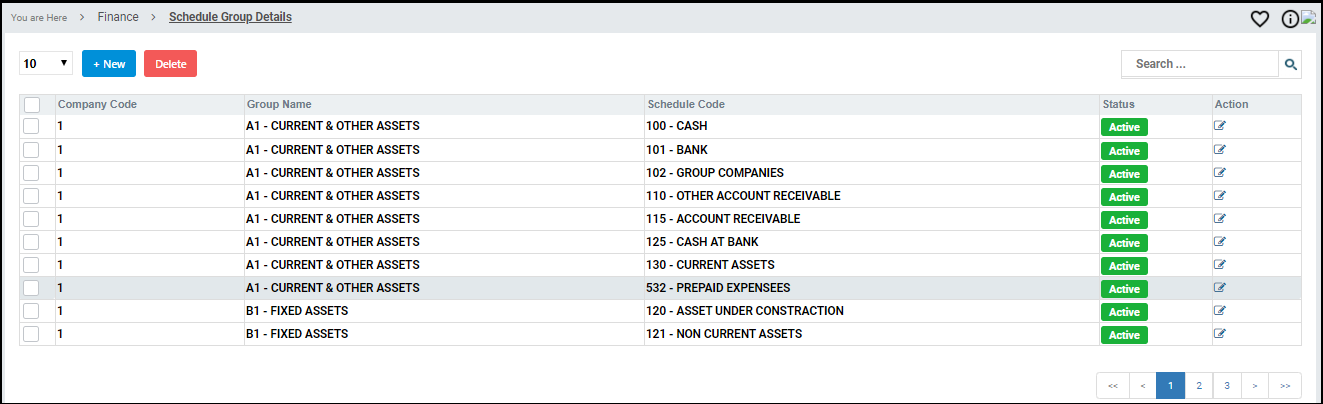Image resolution: width=1323 pixels, height=404 pixels.
Task: Edit the 125 - CASH AT BANK row
Action: [x=1220, y=242]
